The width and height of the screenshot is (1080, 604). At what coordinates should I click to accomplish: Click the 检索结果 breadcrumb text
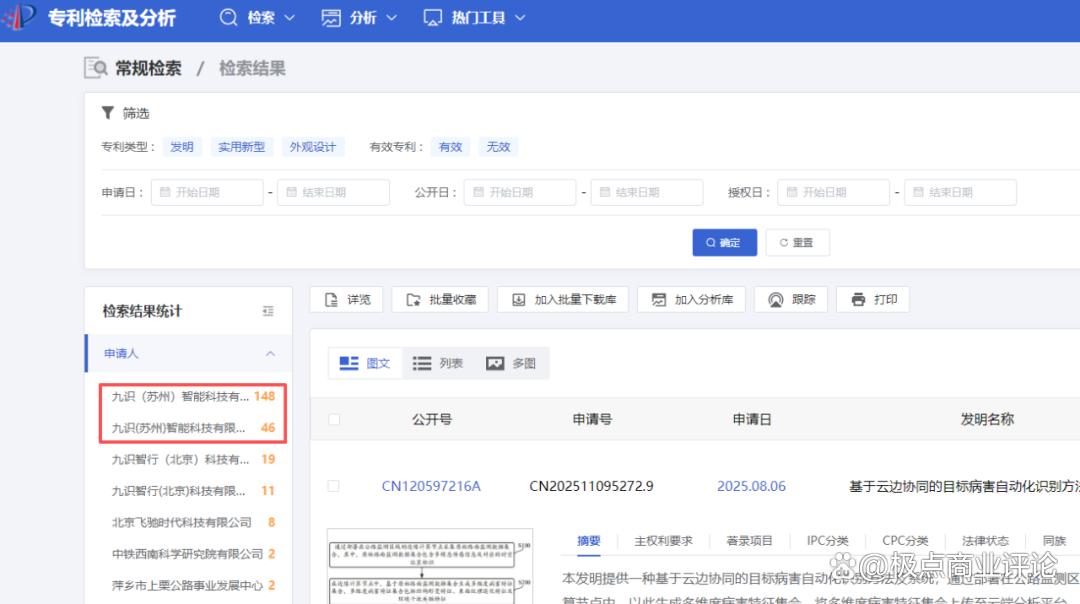(252, 68)
